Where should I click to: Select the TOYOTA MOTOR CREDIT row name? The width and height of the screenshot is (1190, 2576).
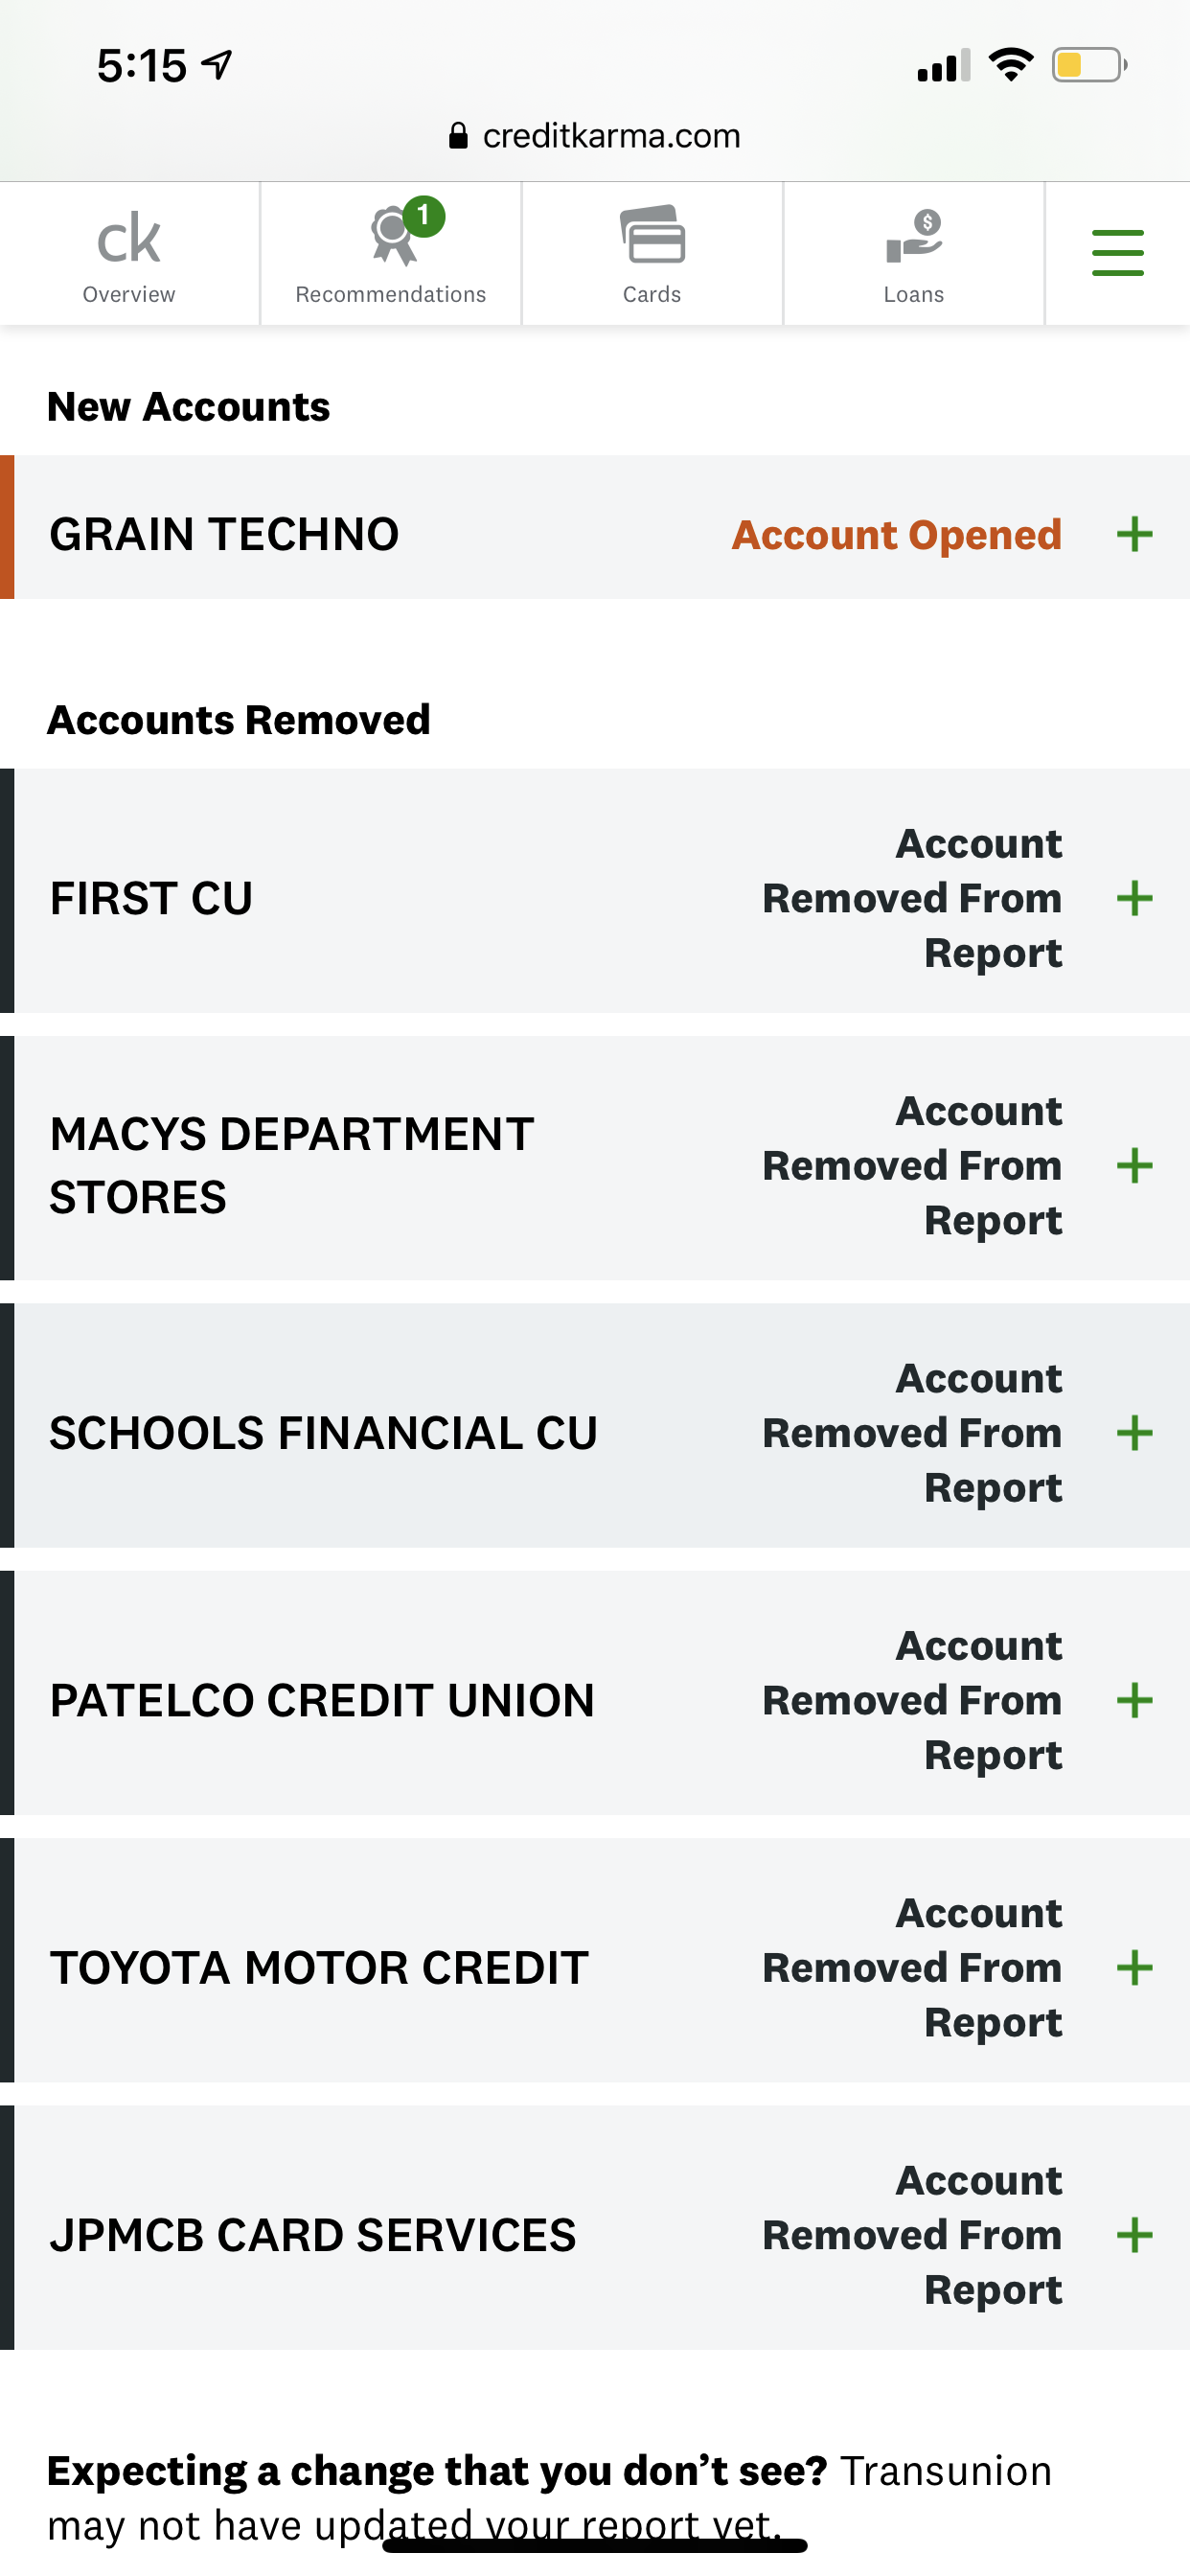click(319, 1967)
